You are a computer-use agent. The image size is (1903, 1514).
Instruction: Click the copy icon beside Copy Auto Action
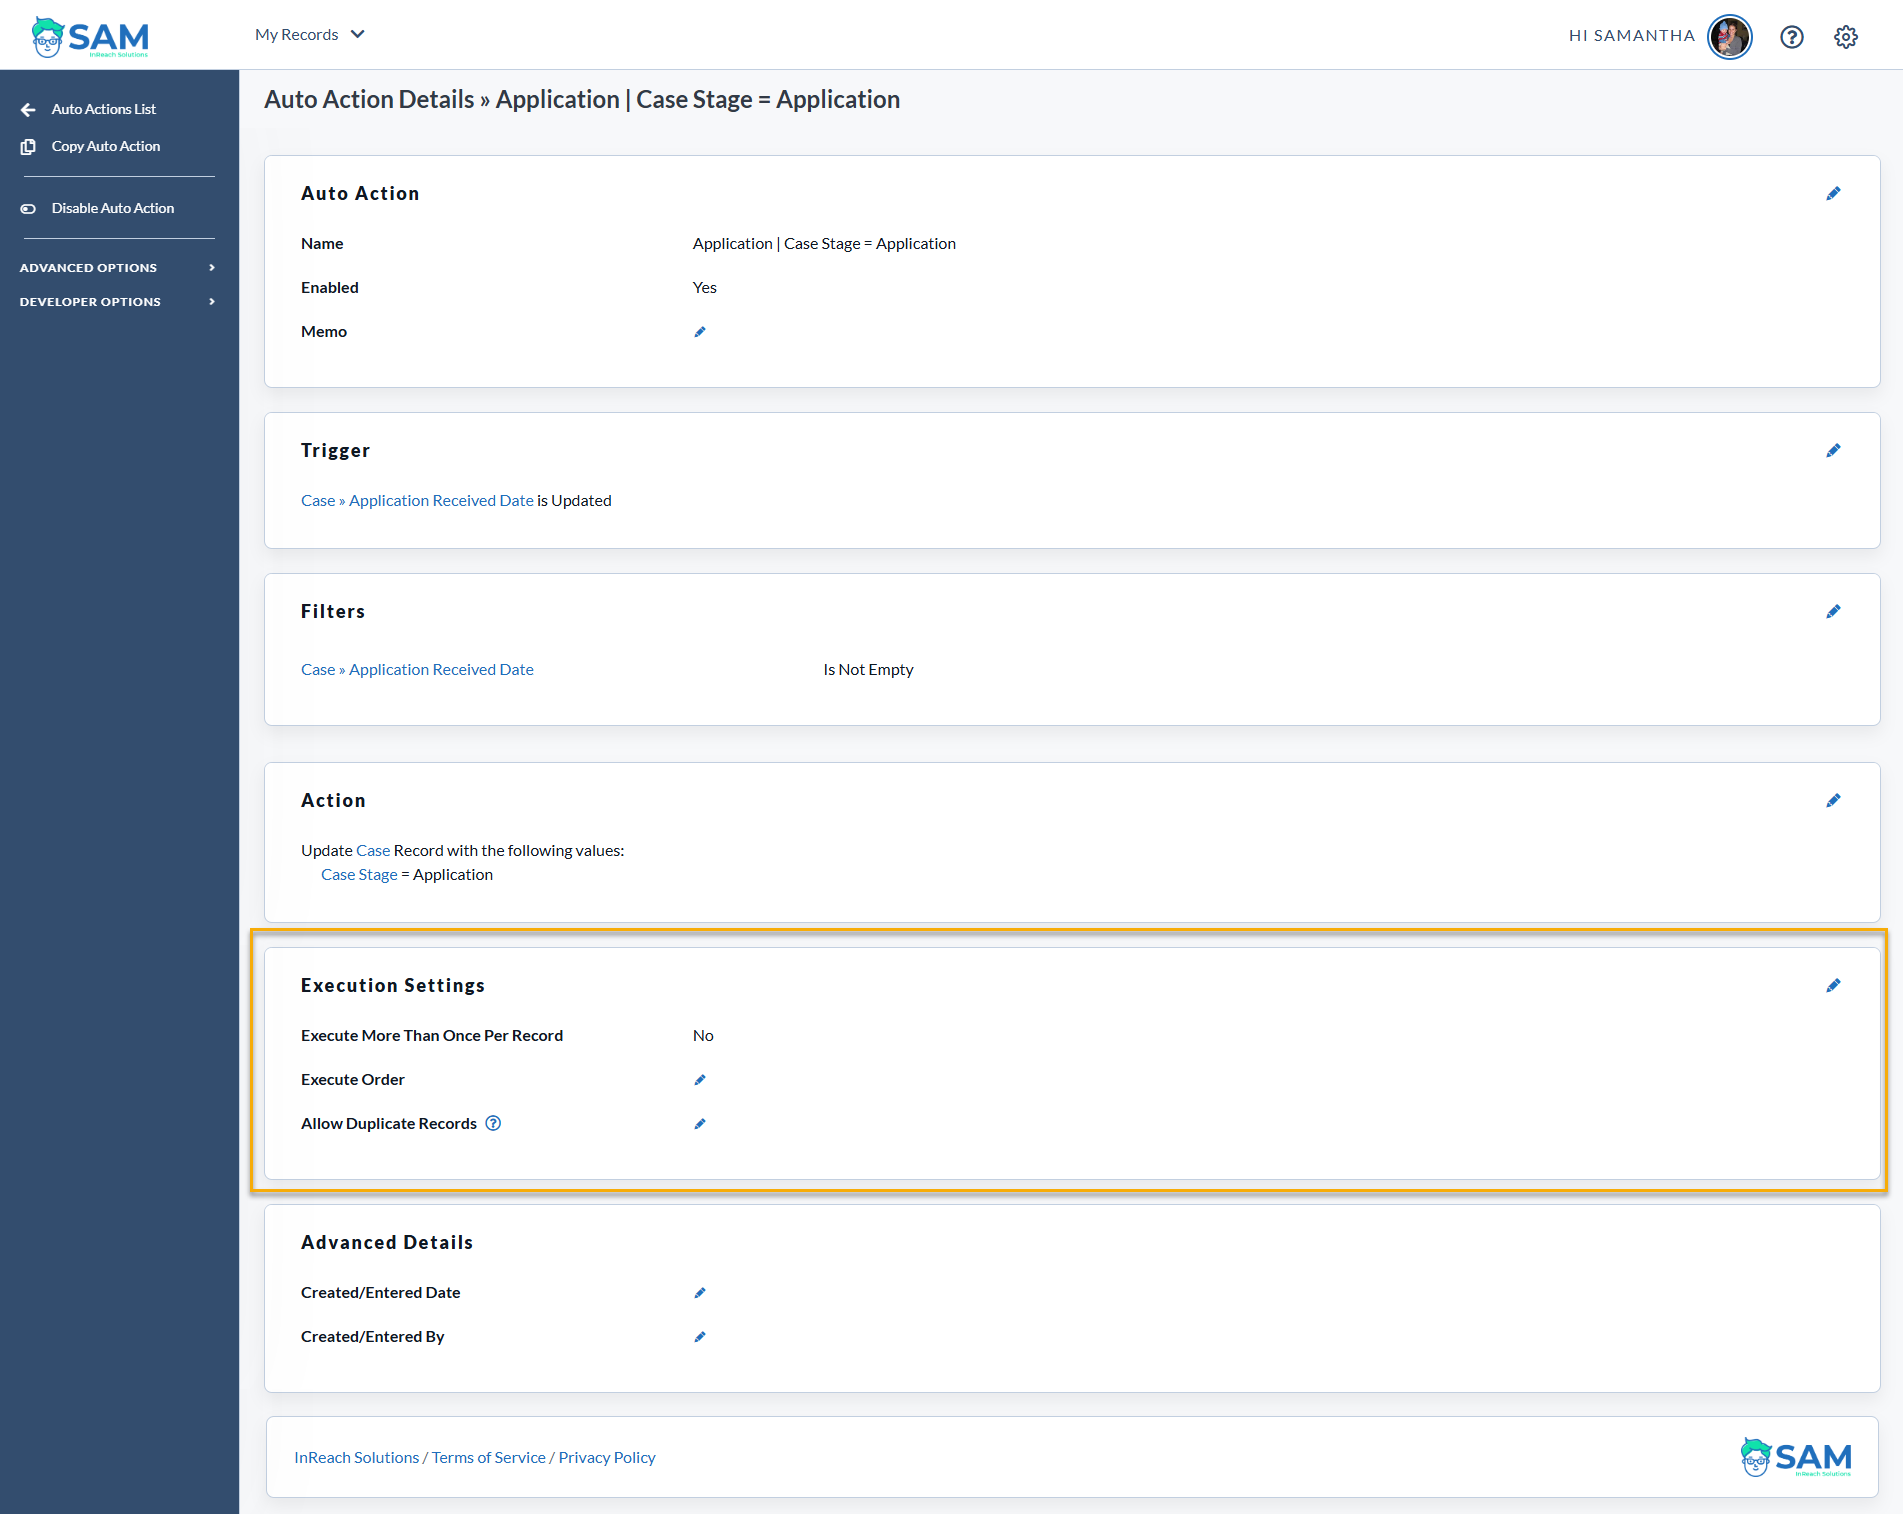28,147
